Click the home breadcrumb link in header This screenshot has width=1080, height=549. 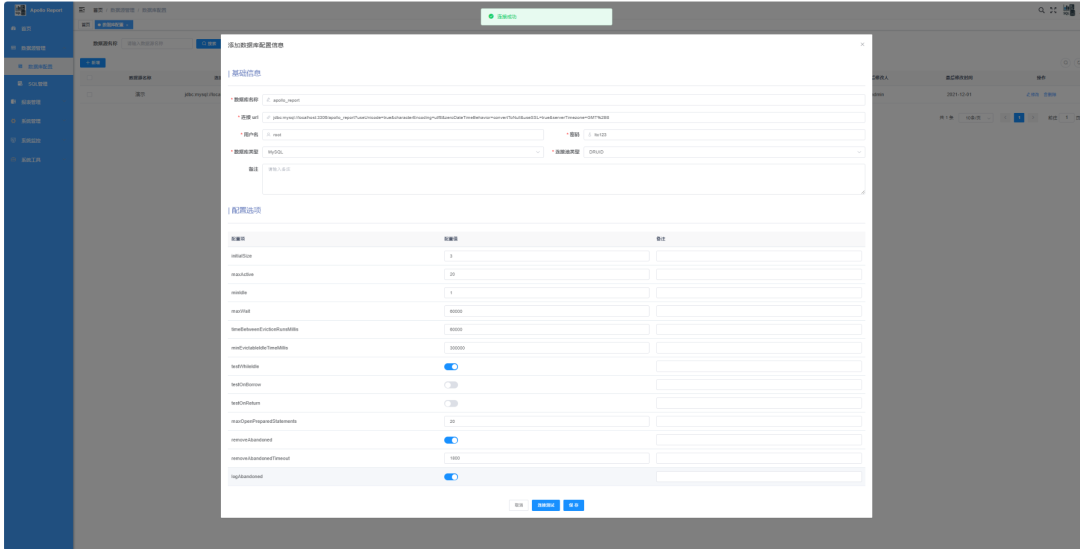coord(98,10)
